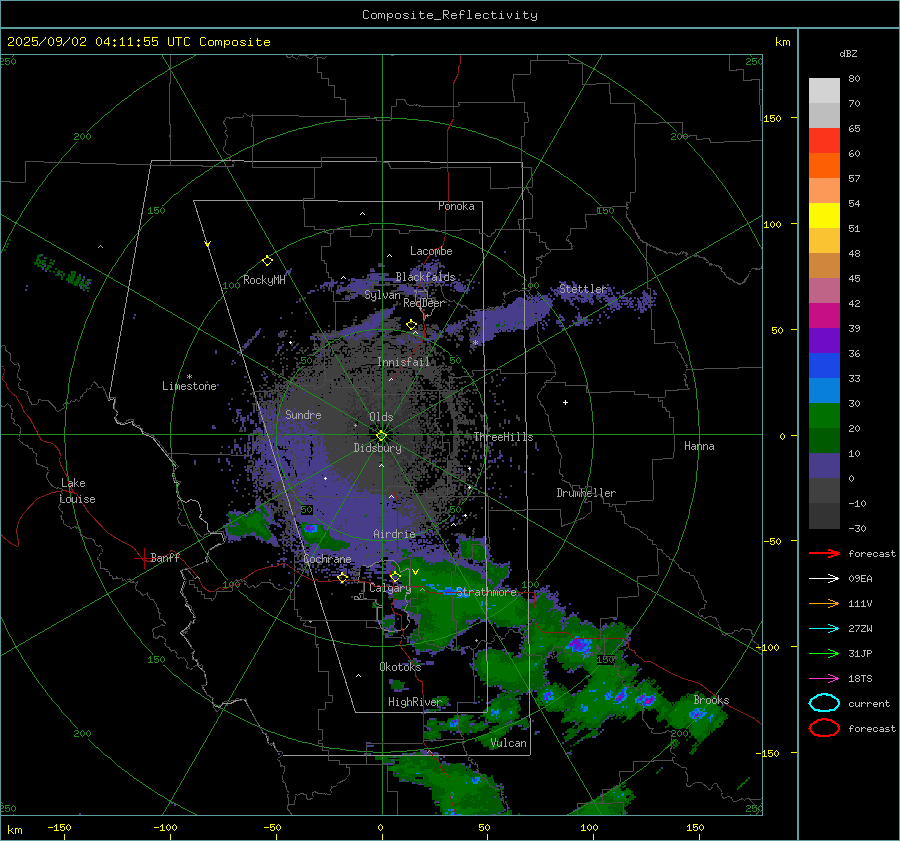
Task: Click the Lacombe city label
Action: click(x=431, y=251)
